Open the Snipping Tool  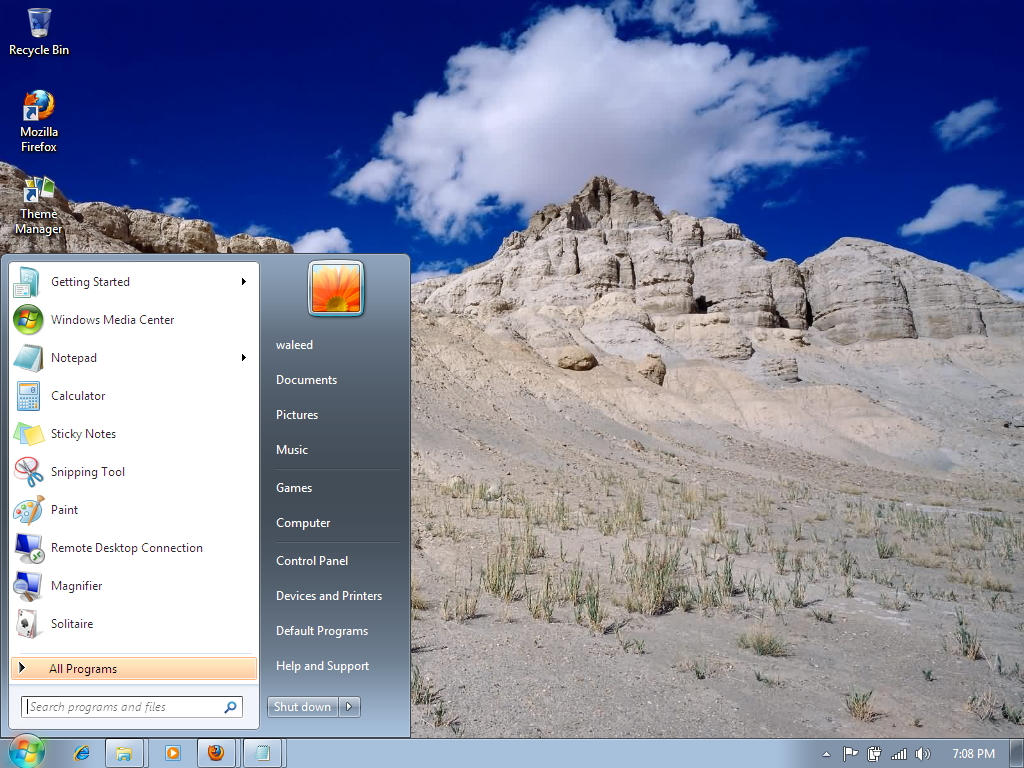click(x=86, y=471)
